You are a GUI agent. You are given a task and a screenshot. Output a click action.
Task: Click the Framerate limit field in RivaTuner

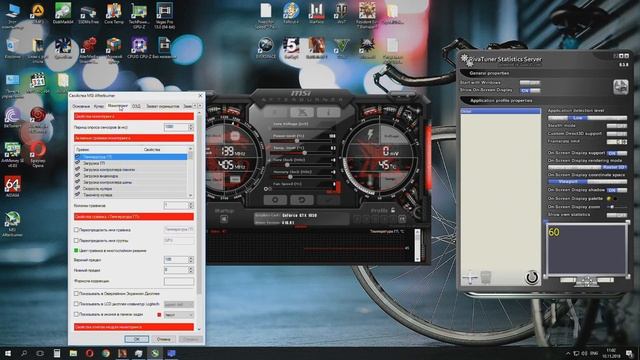pos(616,142)
